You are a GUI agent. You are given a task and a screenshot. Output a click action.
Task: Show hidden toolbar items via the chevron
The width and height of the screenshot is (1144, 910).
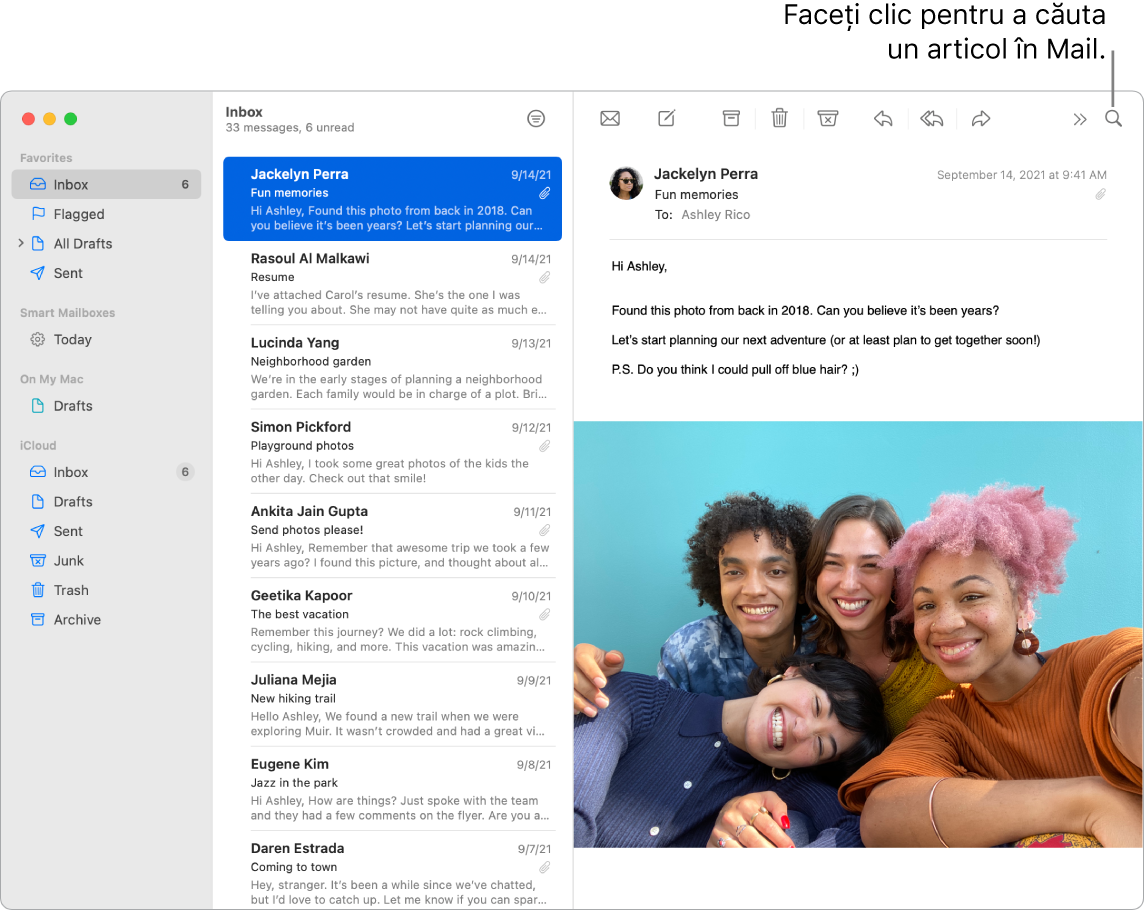(x=1080, y=118)
